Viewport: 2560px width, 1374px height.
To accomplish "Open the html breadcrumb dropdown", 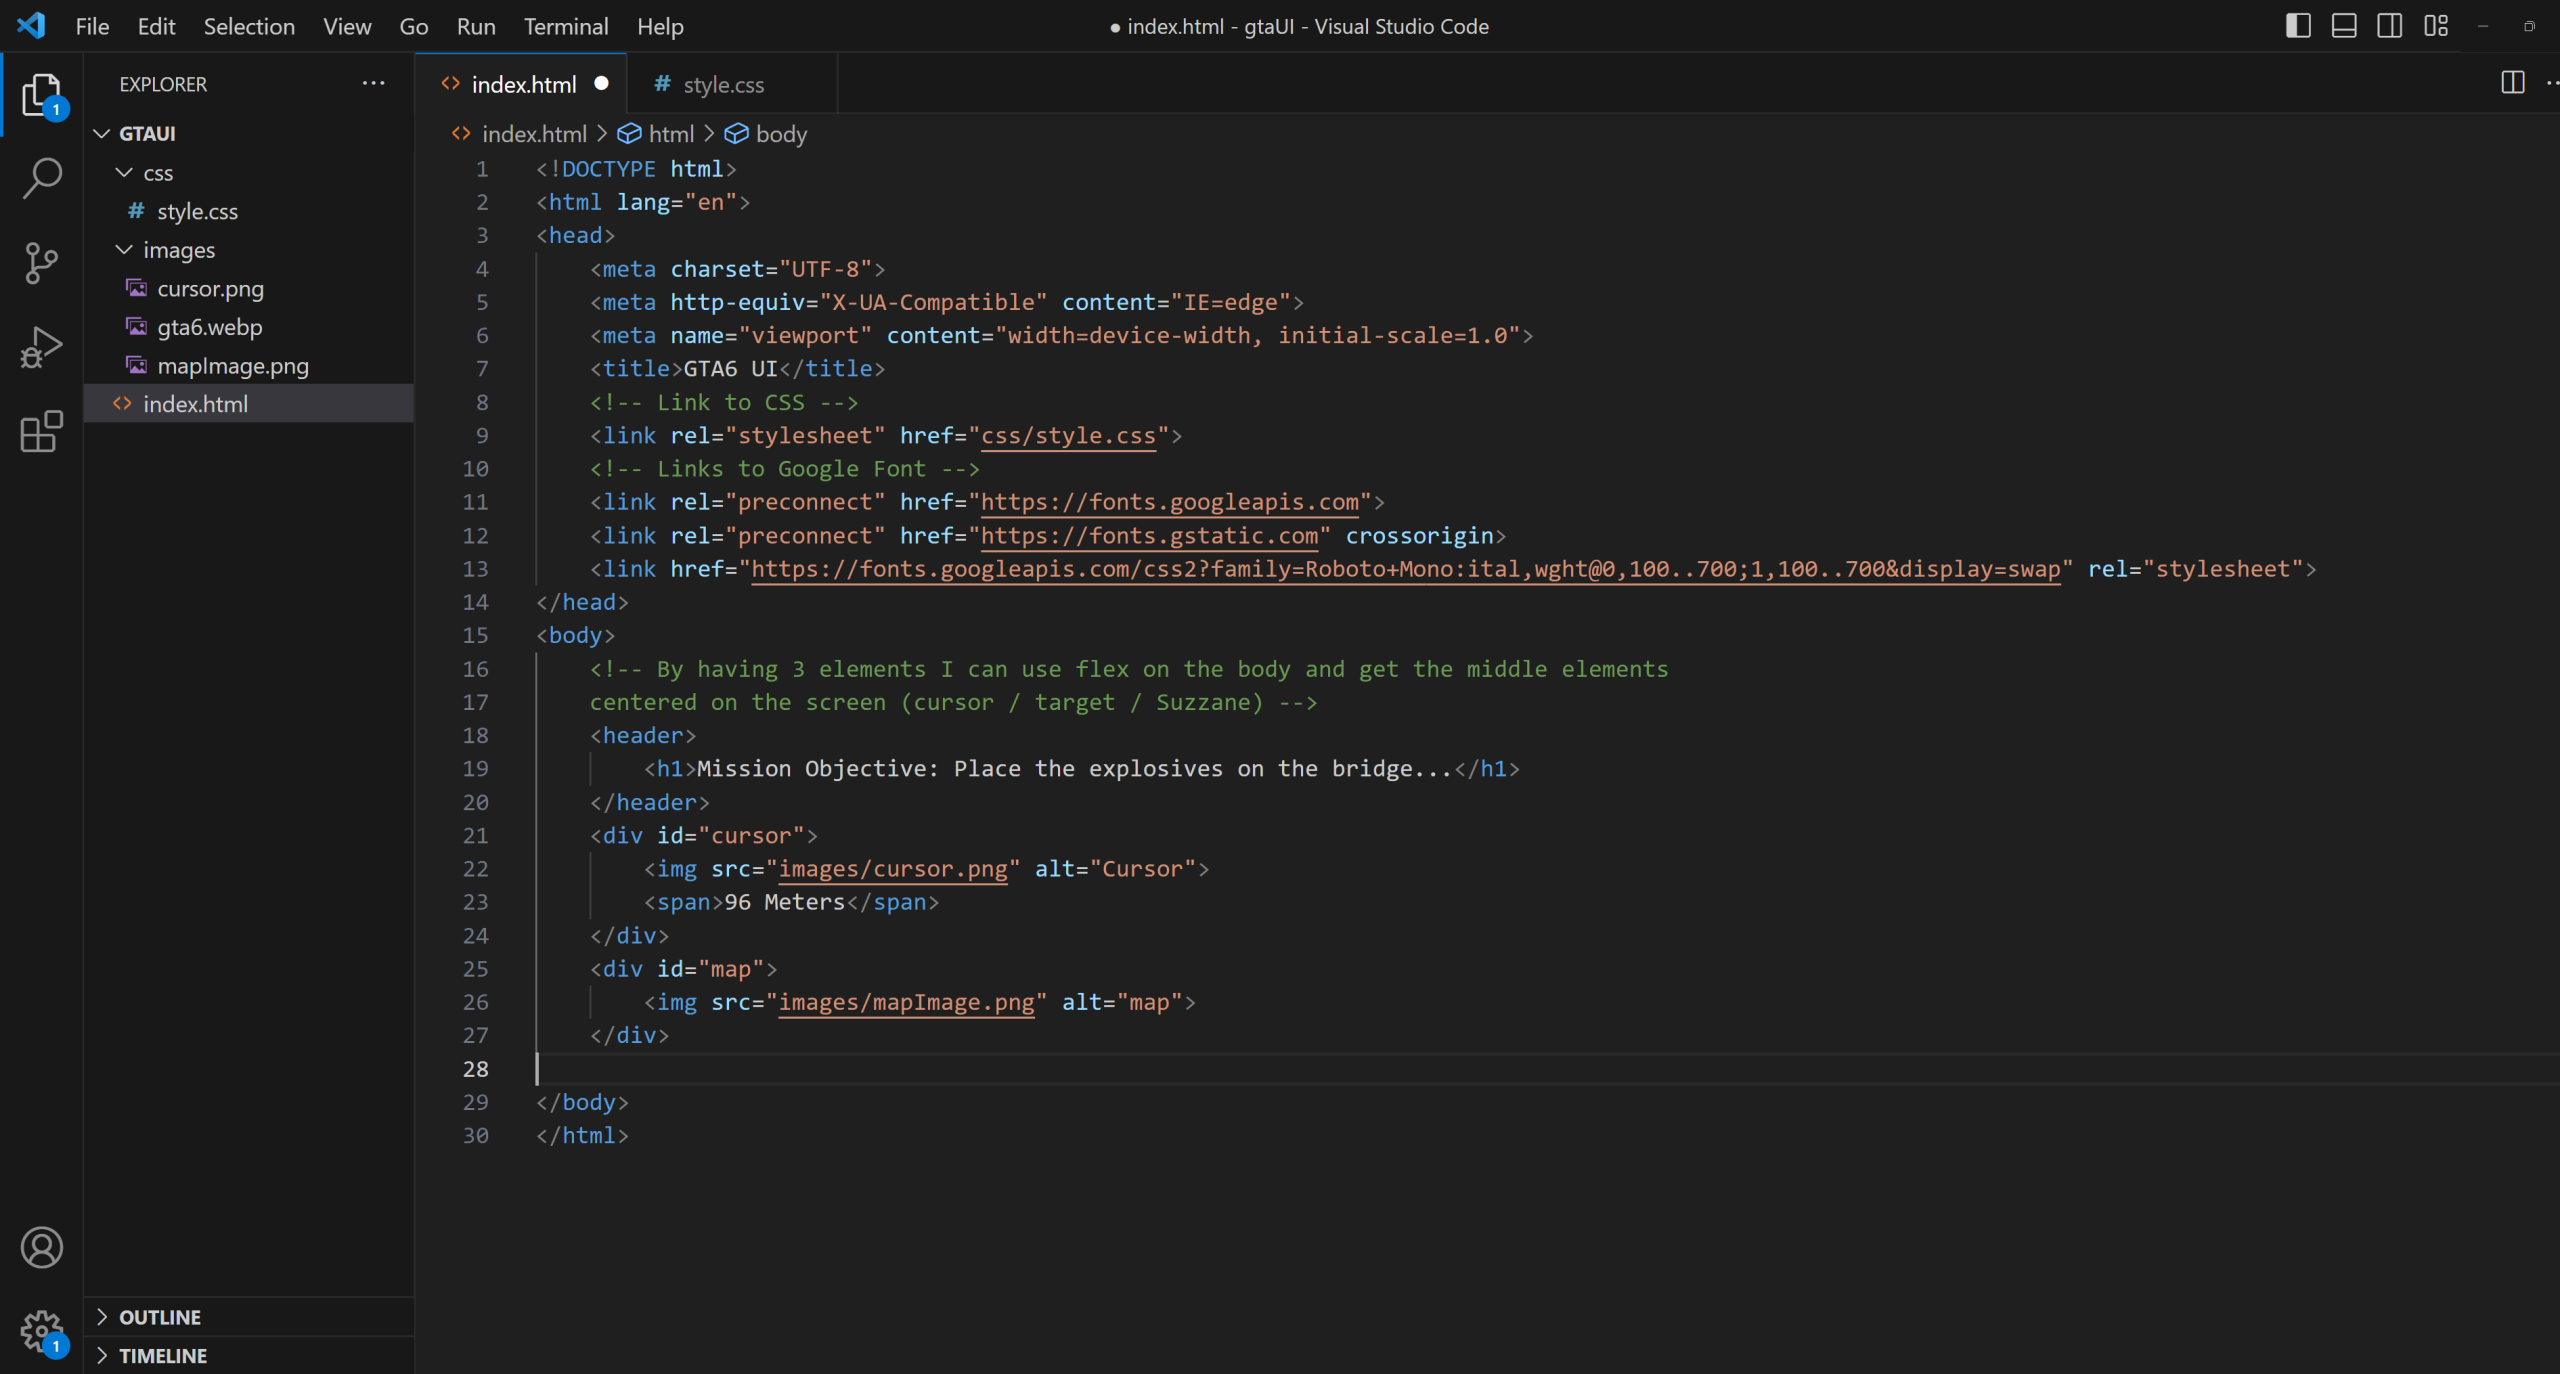I will point(656,133).
